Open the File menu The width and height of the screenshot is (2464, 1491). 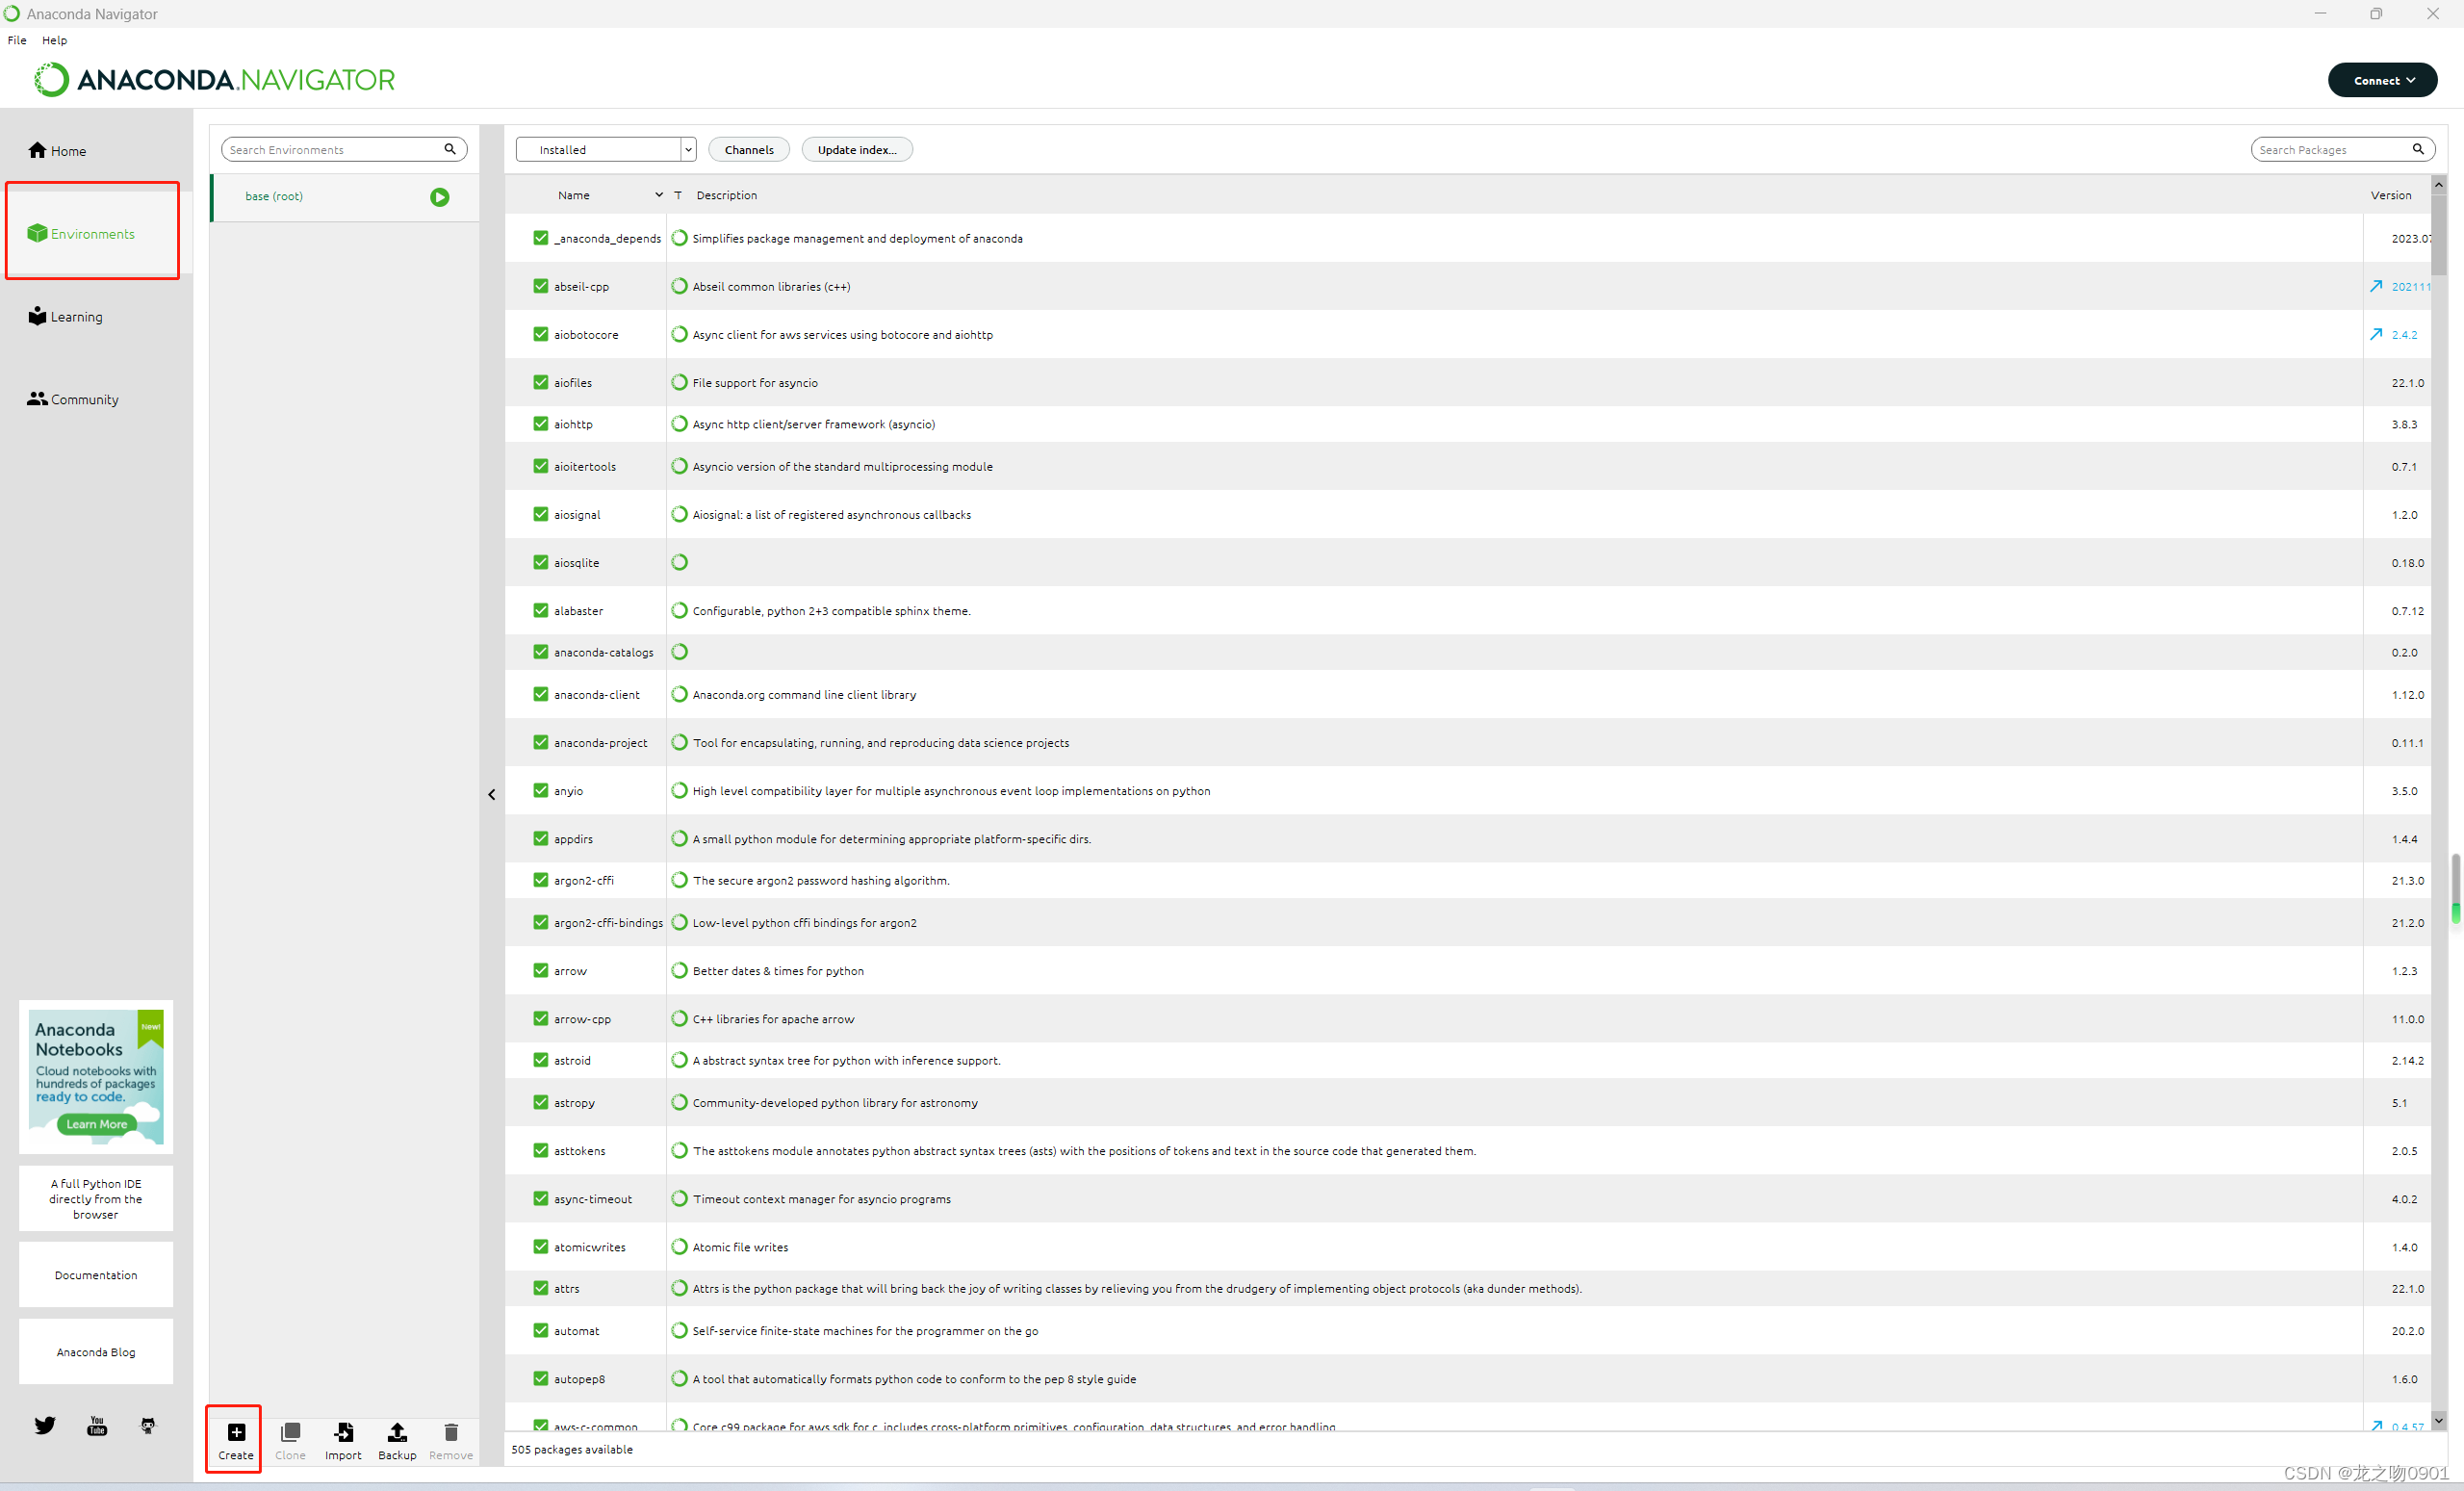[17, 40]
